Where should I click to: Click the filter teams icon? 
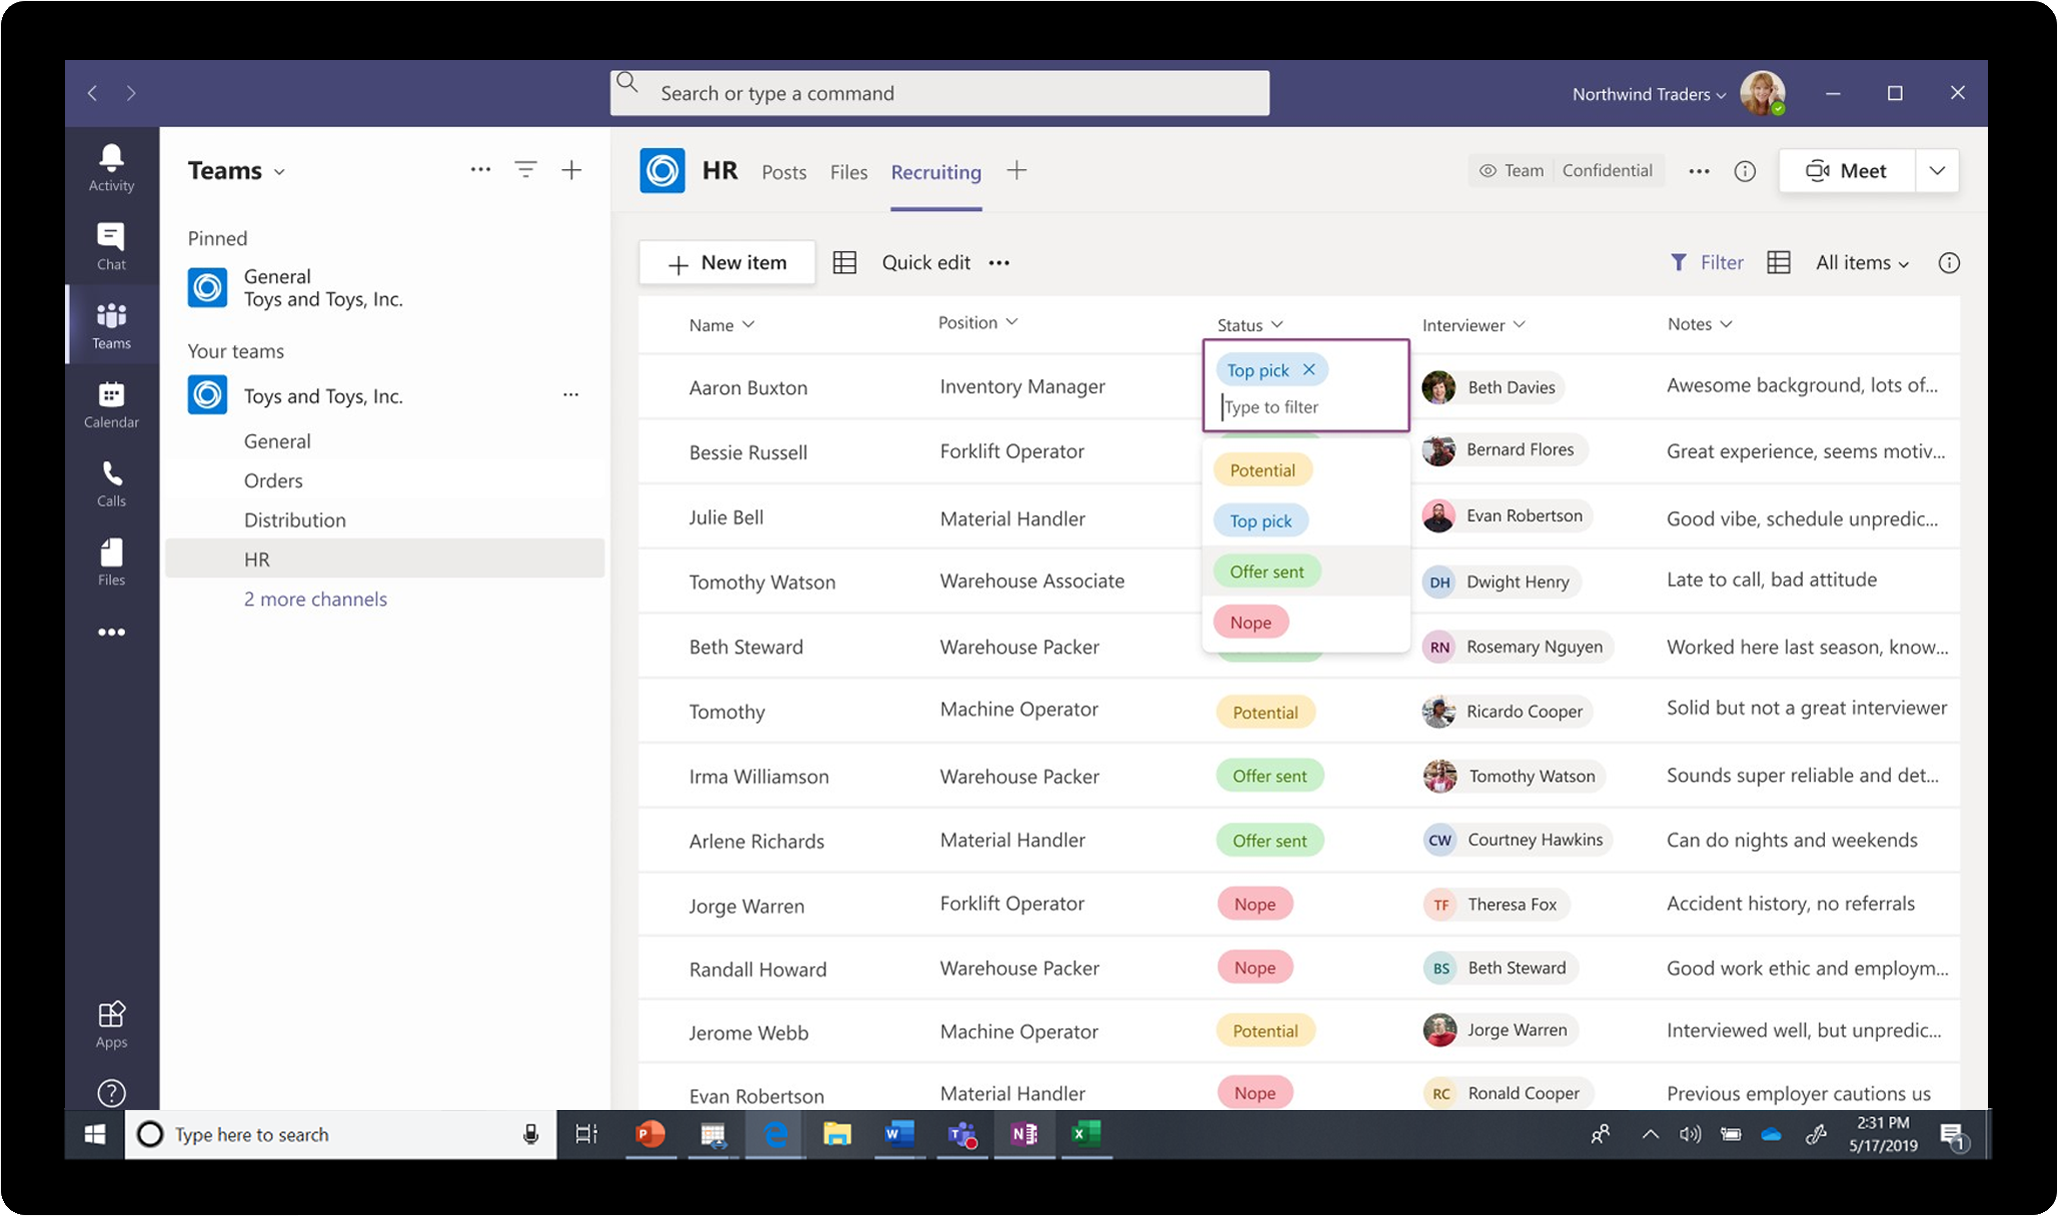(x=525, y=170)
